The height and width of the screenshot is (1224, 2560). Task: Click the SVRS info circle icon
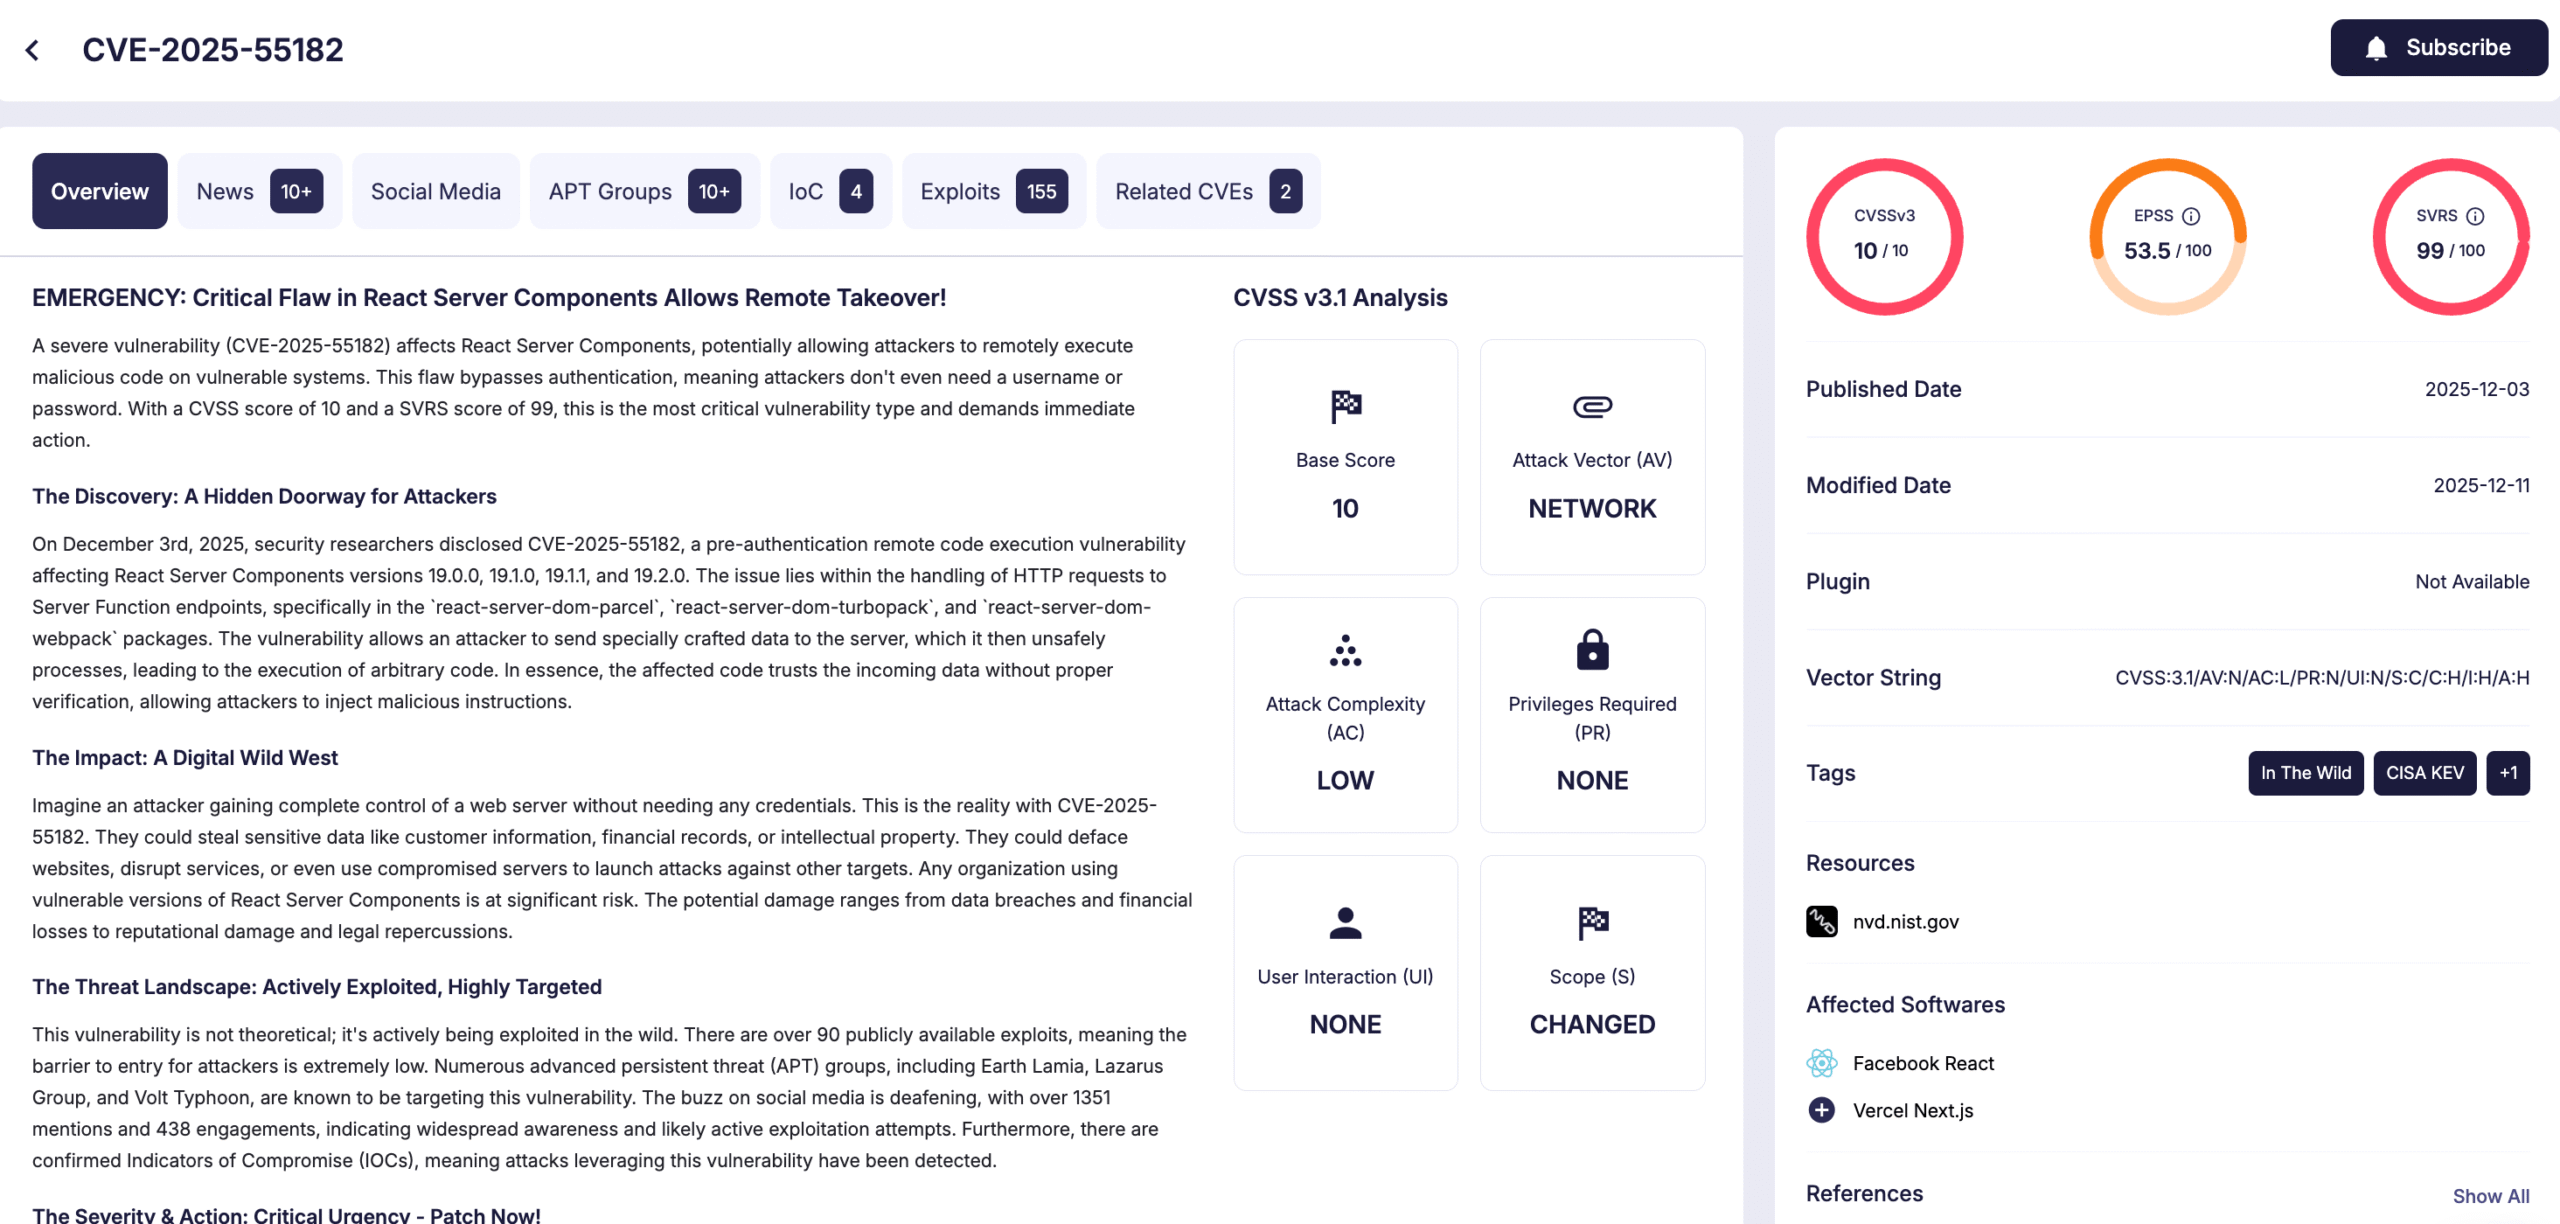coord(2474,216)
